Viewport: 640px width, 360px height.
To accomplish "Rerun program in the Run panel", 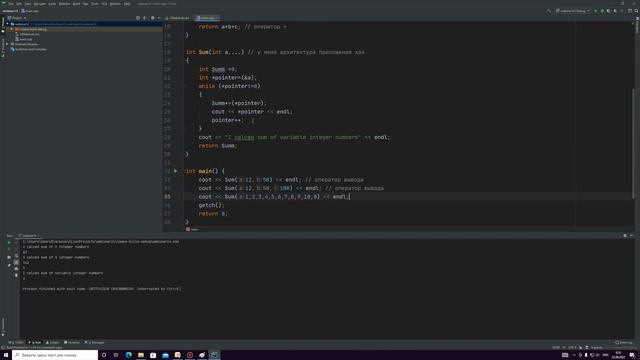I will pyautogui.click(x=9, y=242).
